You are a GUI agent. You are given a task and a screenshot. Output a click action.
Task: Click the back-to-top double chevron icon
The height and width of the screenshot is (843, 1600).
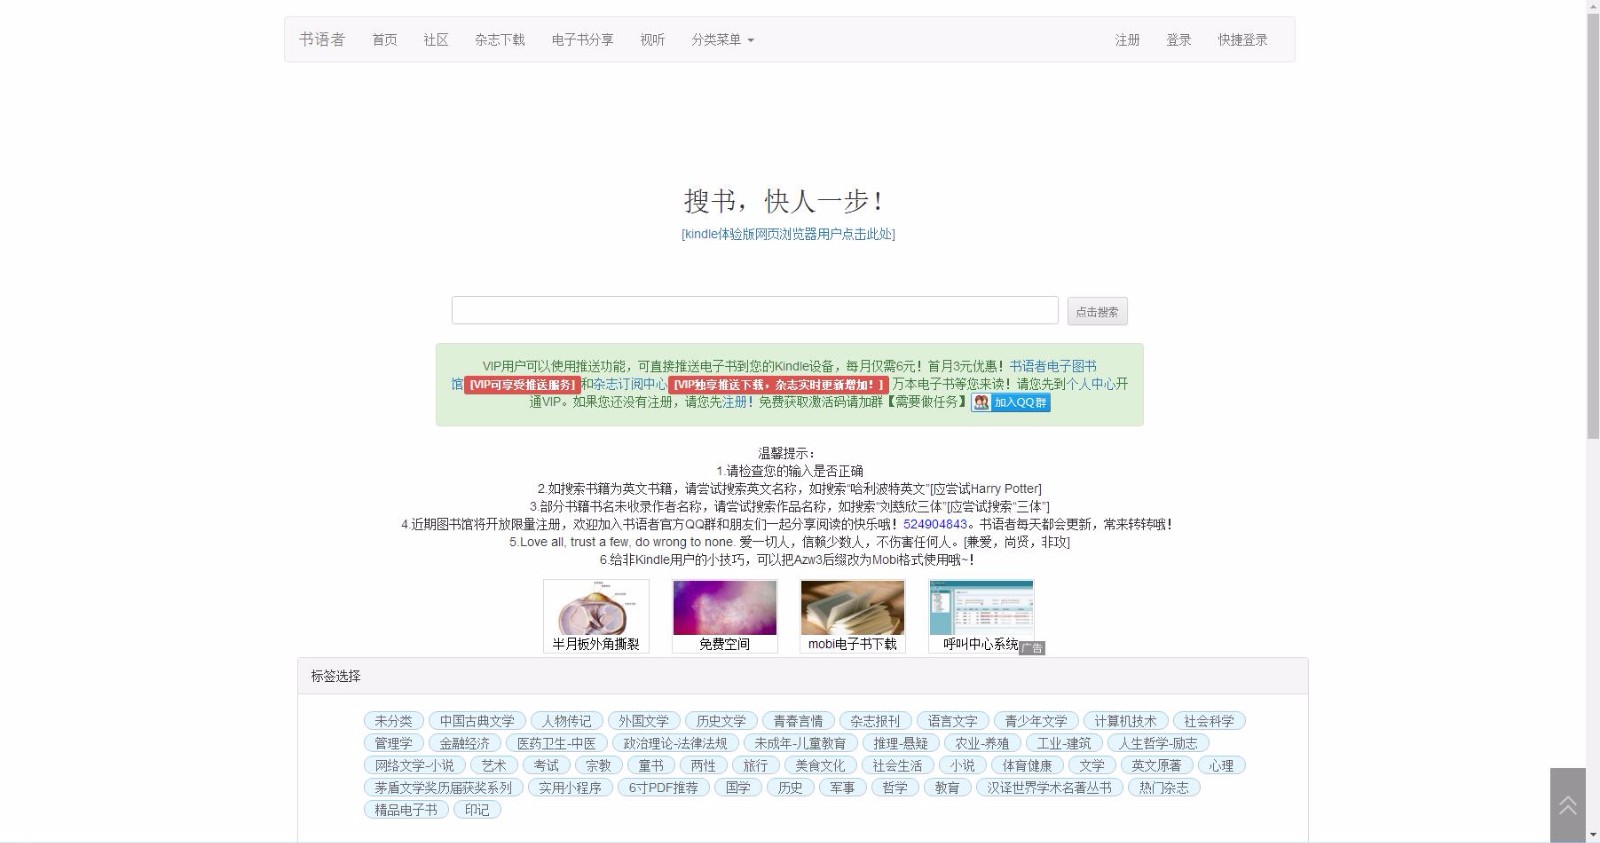coord(1567,805)
